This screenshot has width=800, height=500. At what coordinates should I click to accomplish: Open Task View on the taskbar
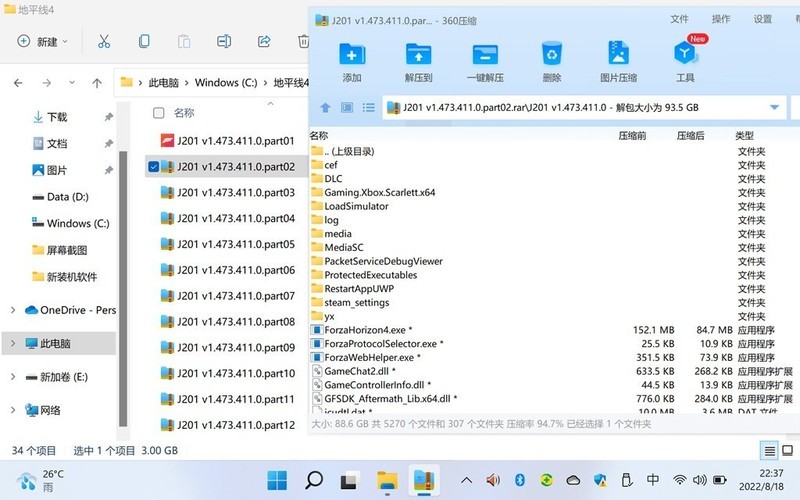coord(351,480)
